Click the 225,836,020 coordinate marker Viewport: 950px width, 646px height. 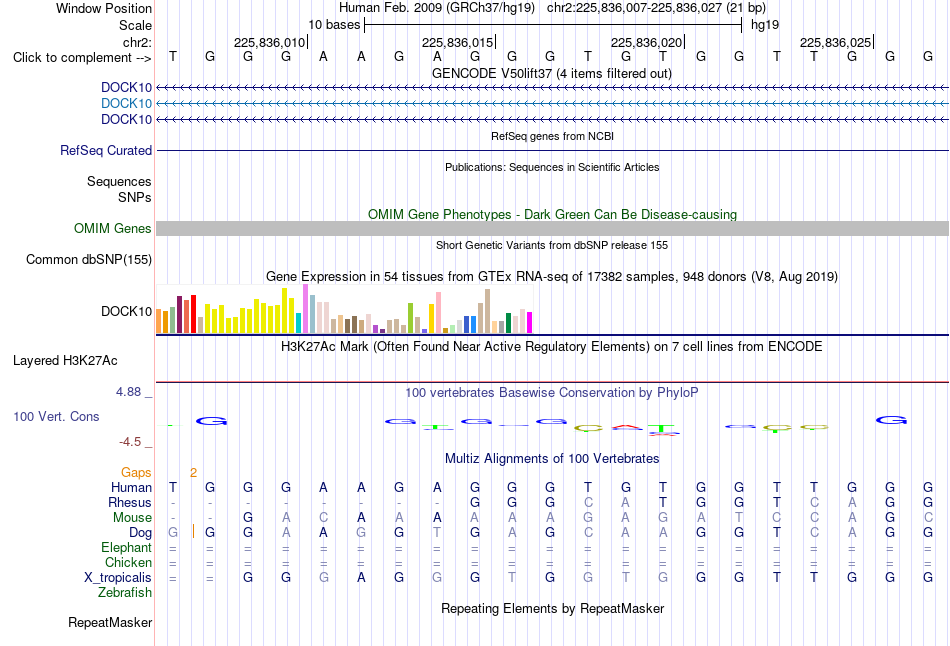coord(646,42)
